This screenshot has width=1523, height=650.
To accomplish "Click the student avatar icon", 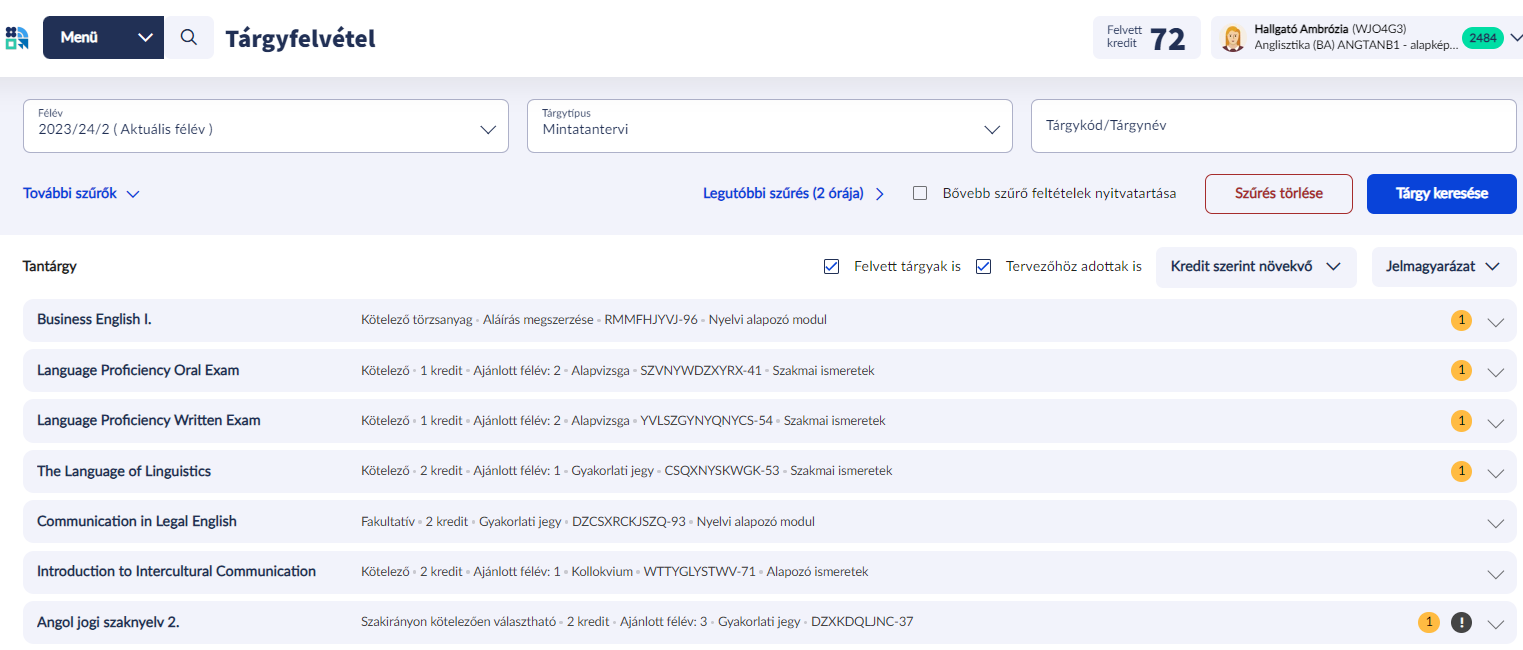I will pyautogui.click(x=1233, y=39).
